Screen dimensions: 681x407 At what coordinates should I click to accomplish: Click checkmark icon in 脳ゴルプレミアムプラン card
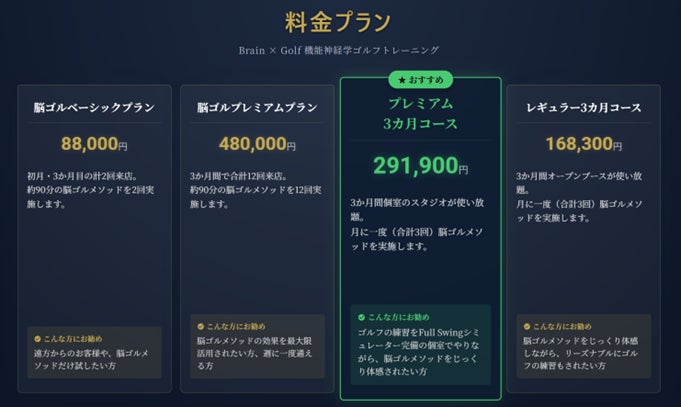click(x=200, y=326)
